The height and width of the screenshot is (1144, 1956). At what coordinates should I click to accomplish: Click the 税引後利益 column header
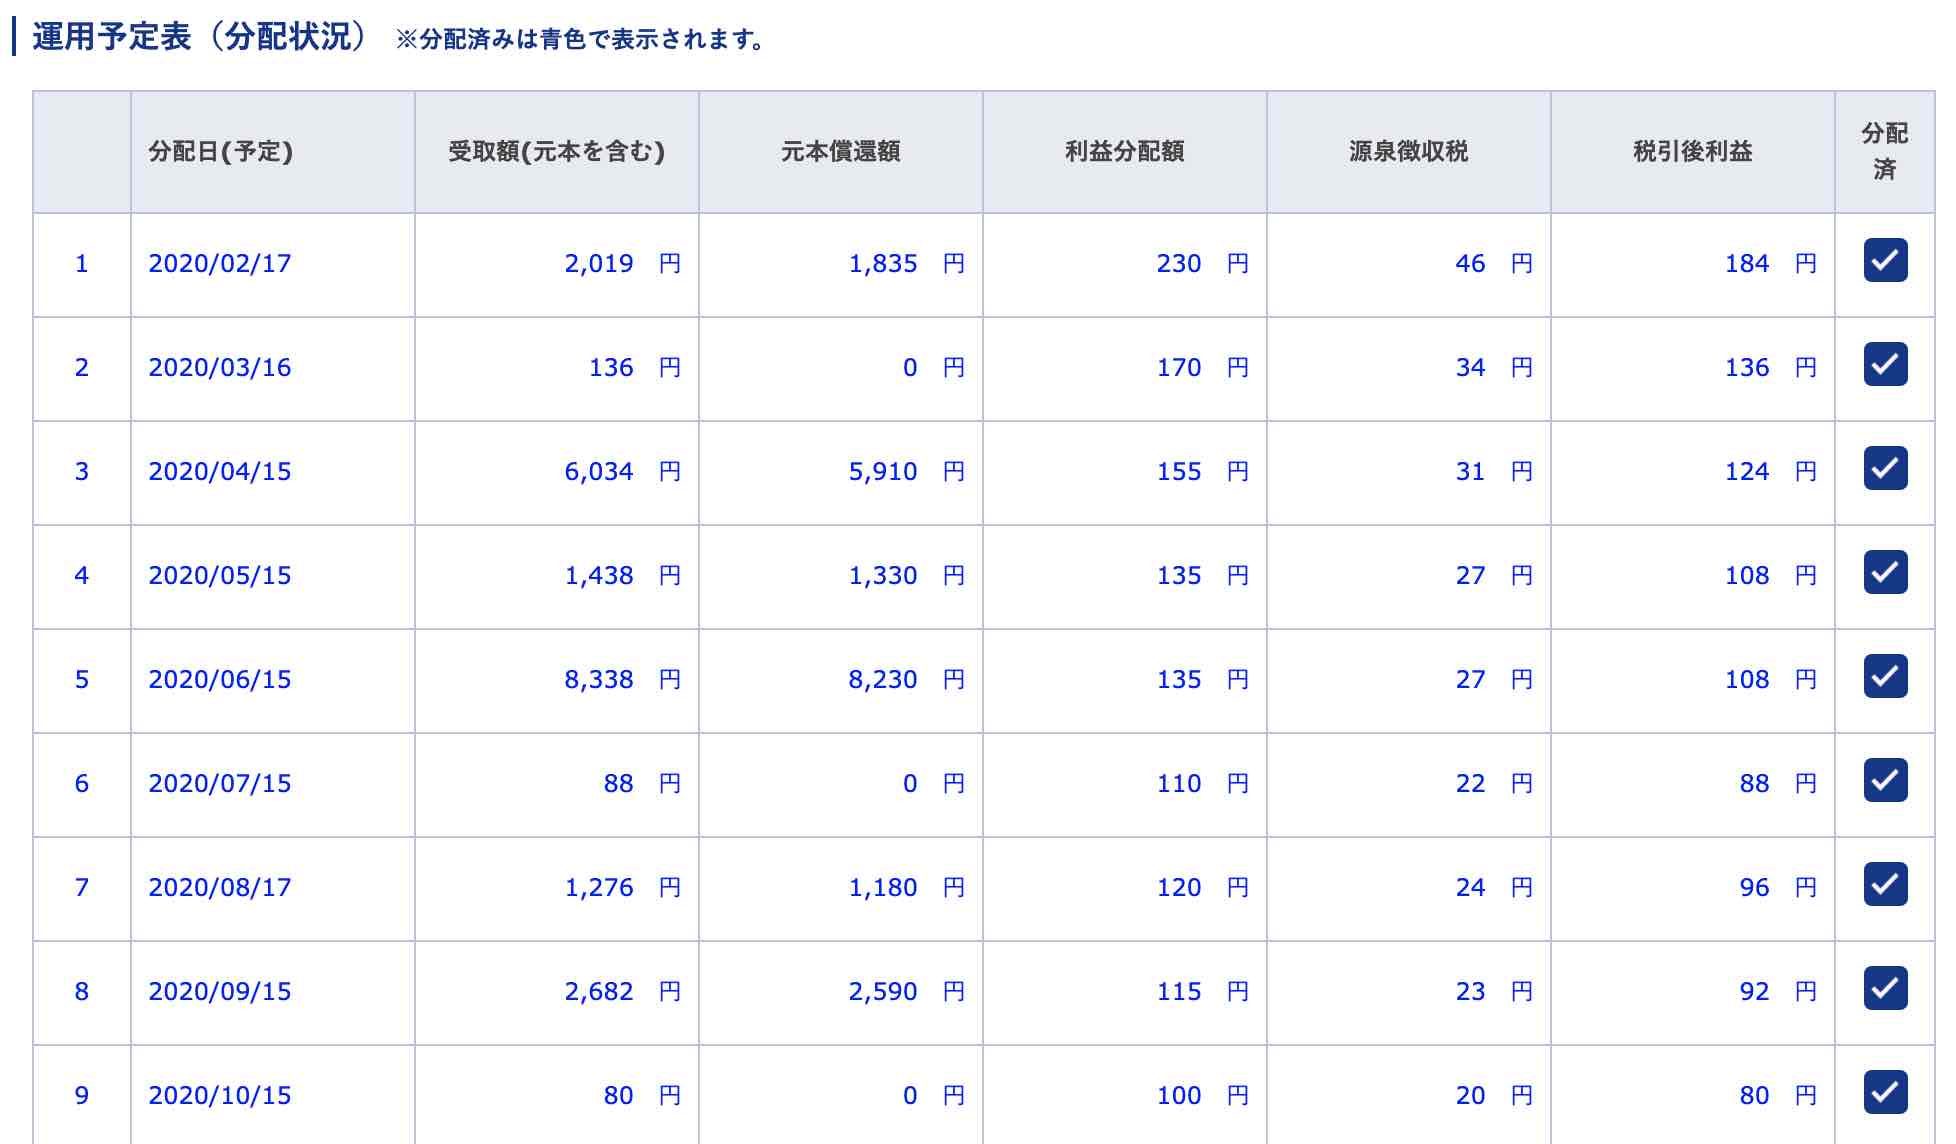tap(1692, 152)
